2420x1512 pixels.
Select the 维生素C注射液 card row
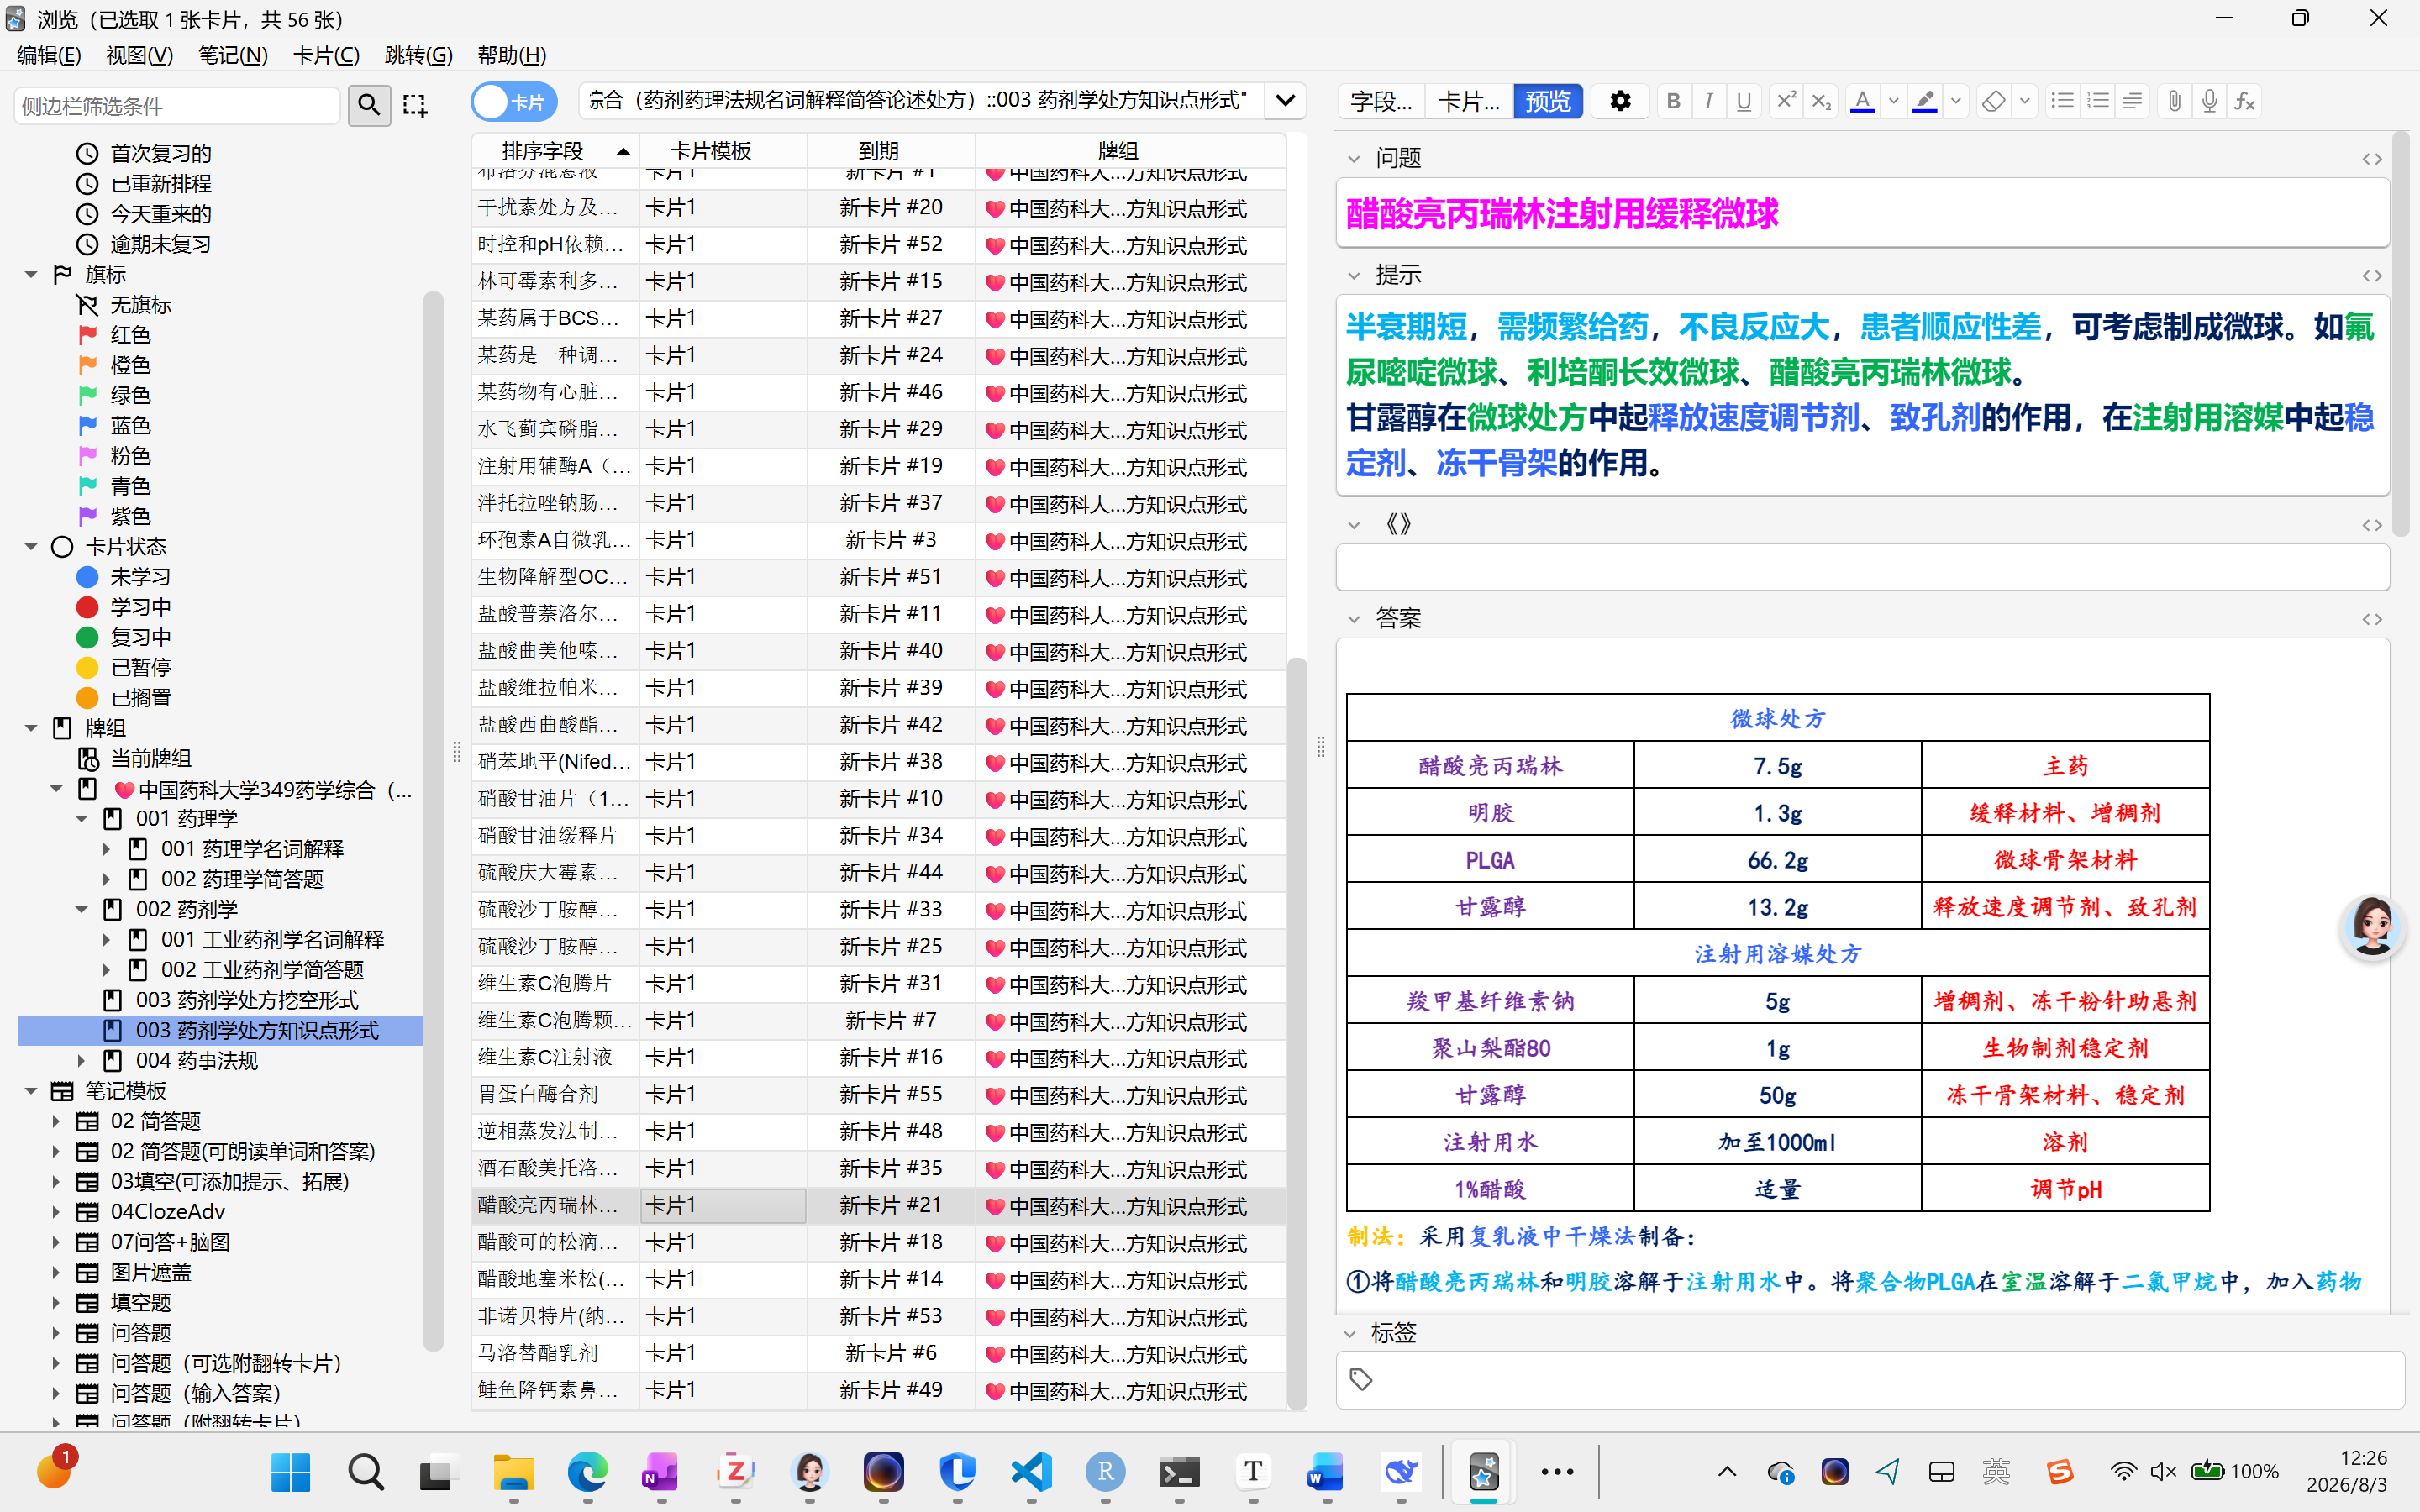click(878, 1058)
